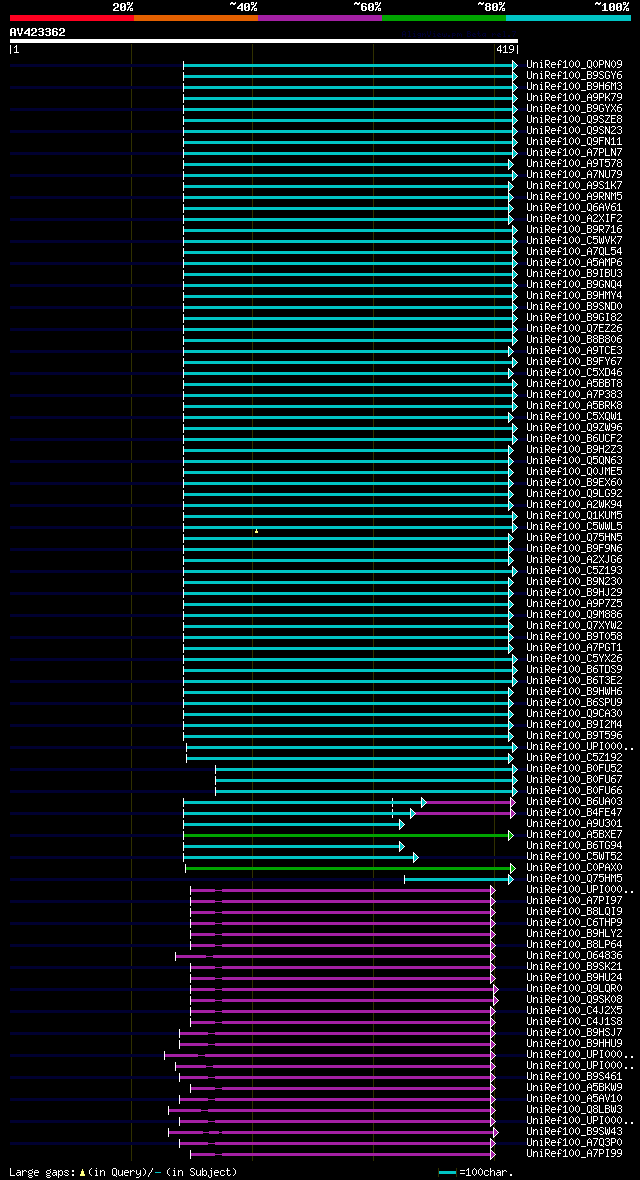Select hit label UniRef100_B9SND0
The height and width of the screenshot is (1180, 640).
point(574,307)
